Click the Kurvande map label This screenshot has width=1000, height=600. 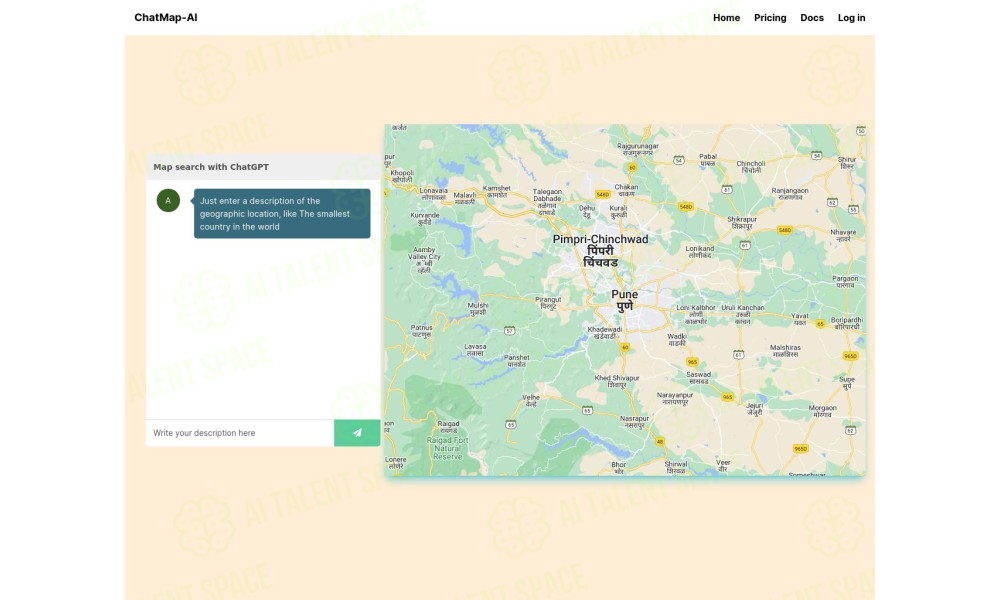click(x=425, y=219)
